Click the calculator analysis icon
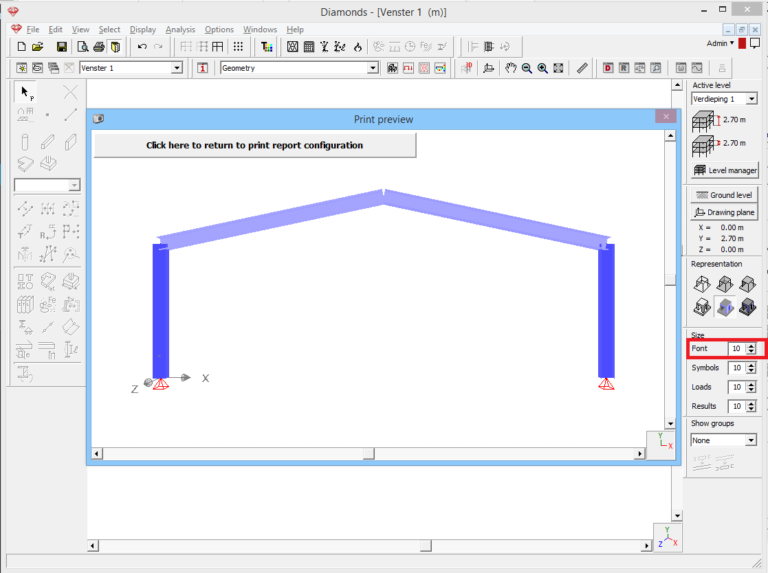This screenshot has height=573, width=768. click(x=309, y=47)
